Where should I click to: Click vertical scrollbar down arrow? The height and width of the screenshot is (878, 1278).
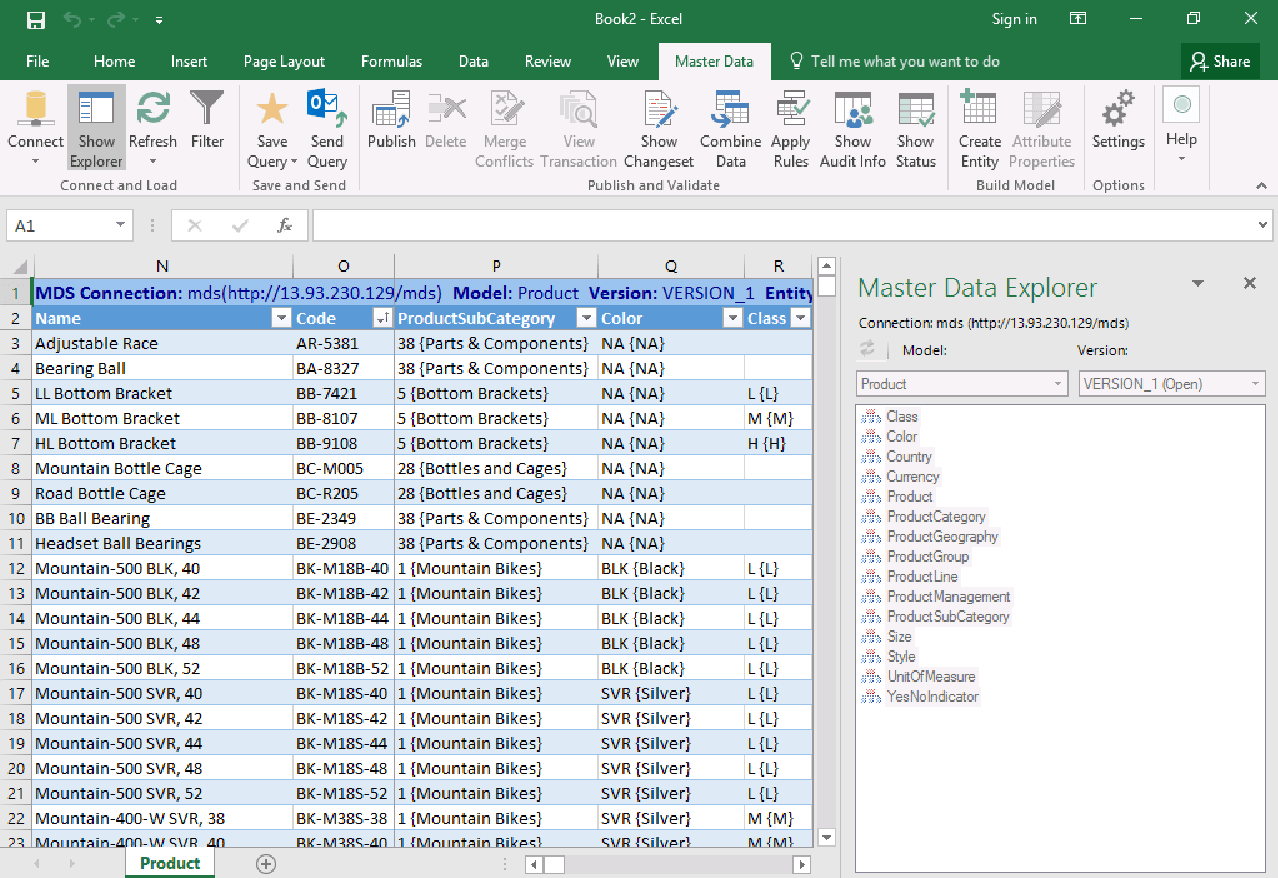[x=826, y=837]
